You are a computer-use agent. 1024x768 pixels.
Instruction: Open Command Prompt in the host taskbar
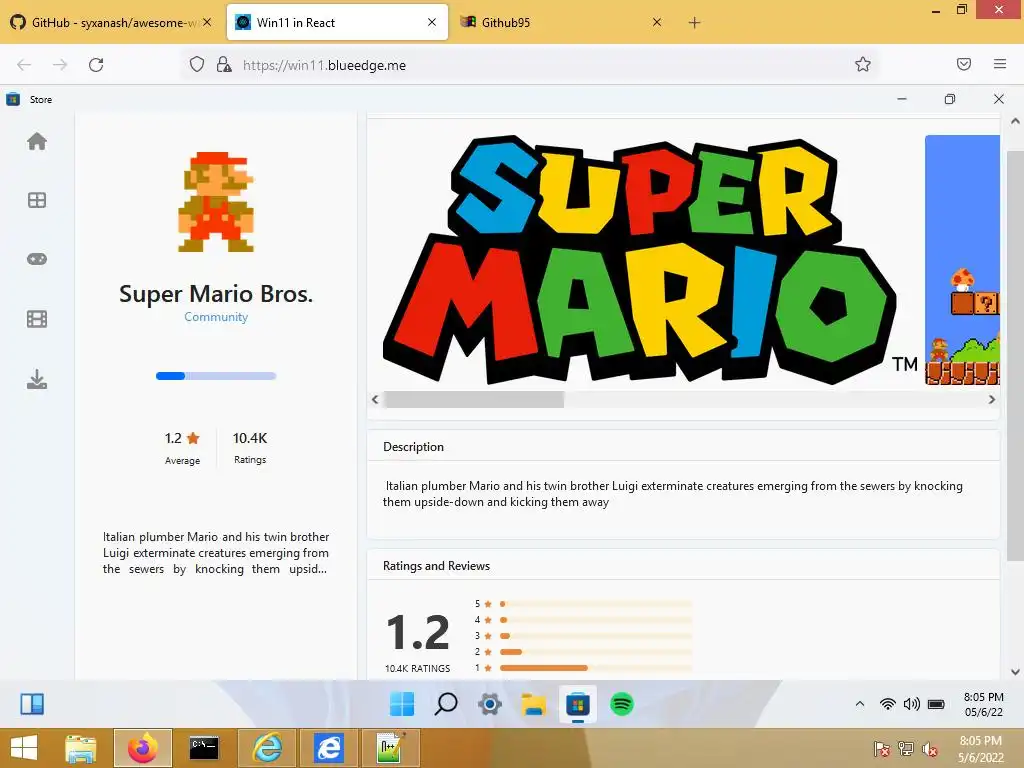click(x=204, y=748)
